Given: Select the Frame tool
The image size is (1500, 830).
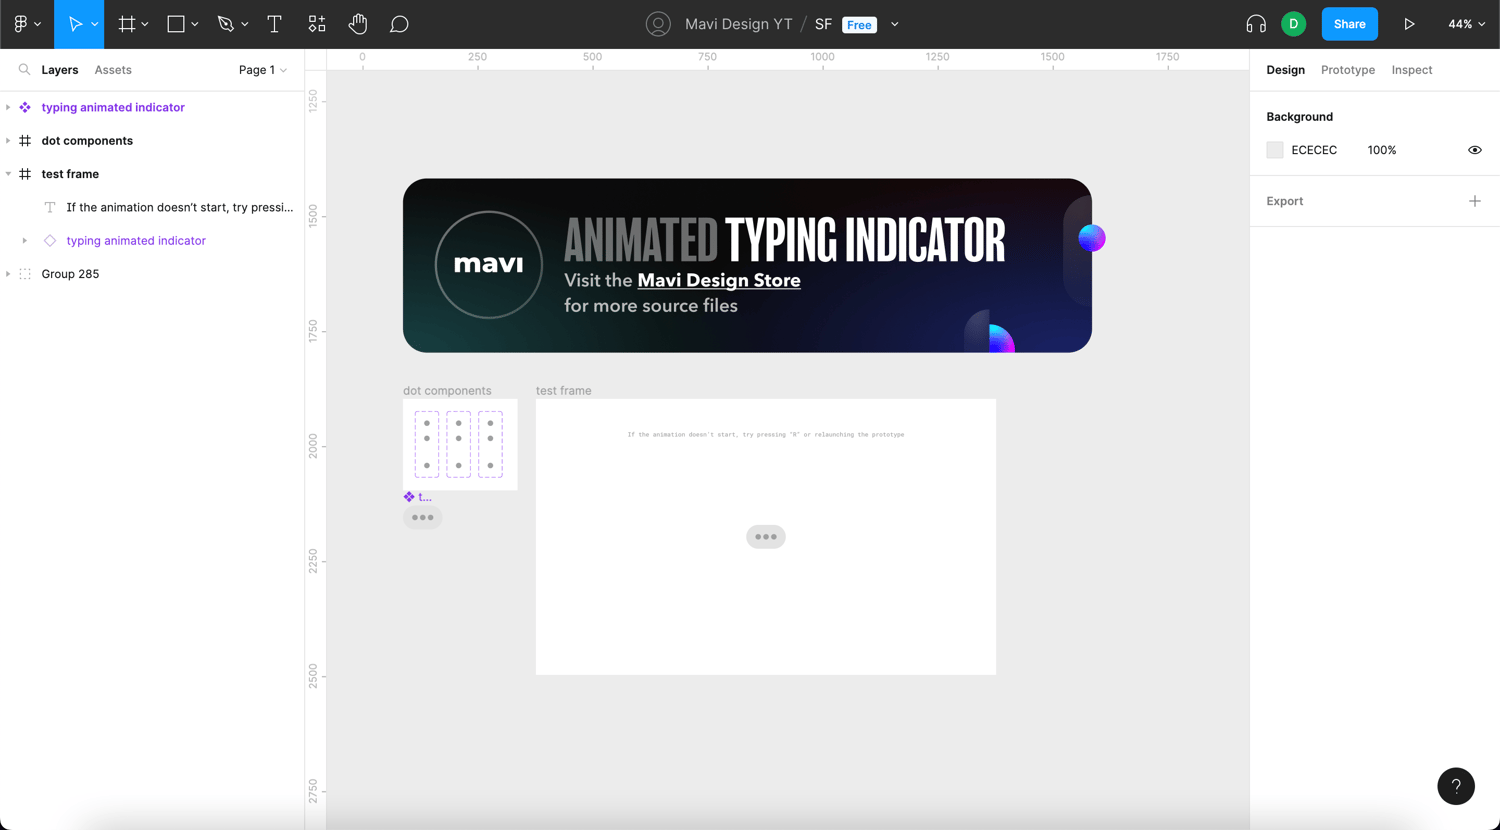Looking at the screenshot, I should tap(127, 24).
